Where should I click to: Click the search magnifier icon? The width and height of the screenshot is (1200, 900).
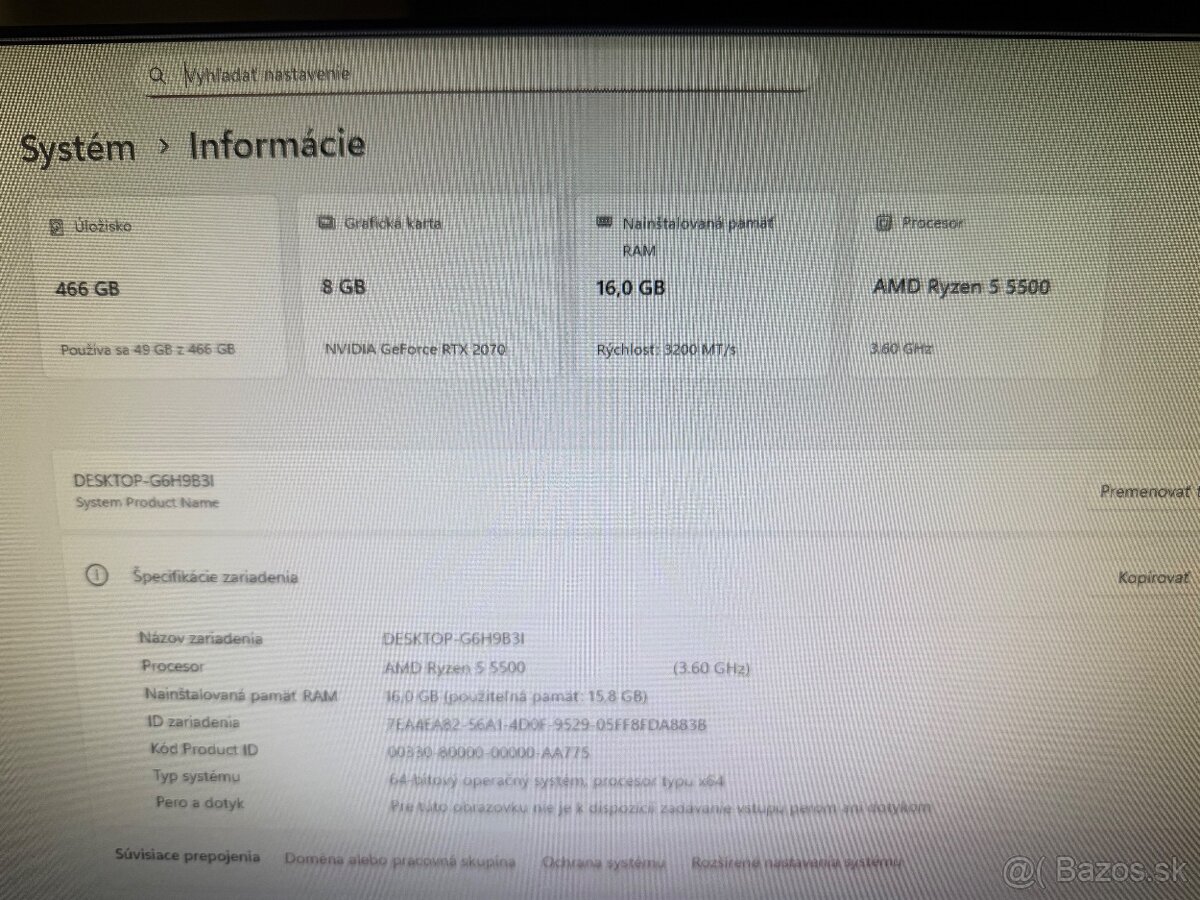[x=157, y=72]
